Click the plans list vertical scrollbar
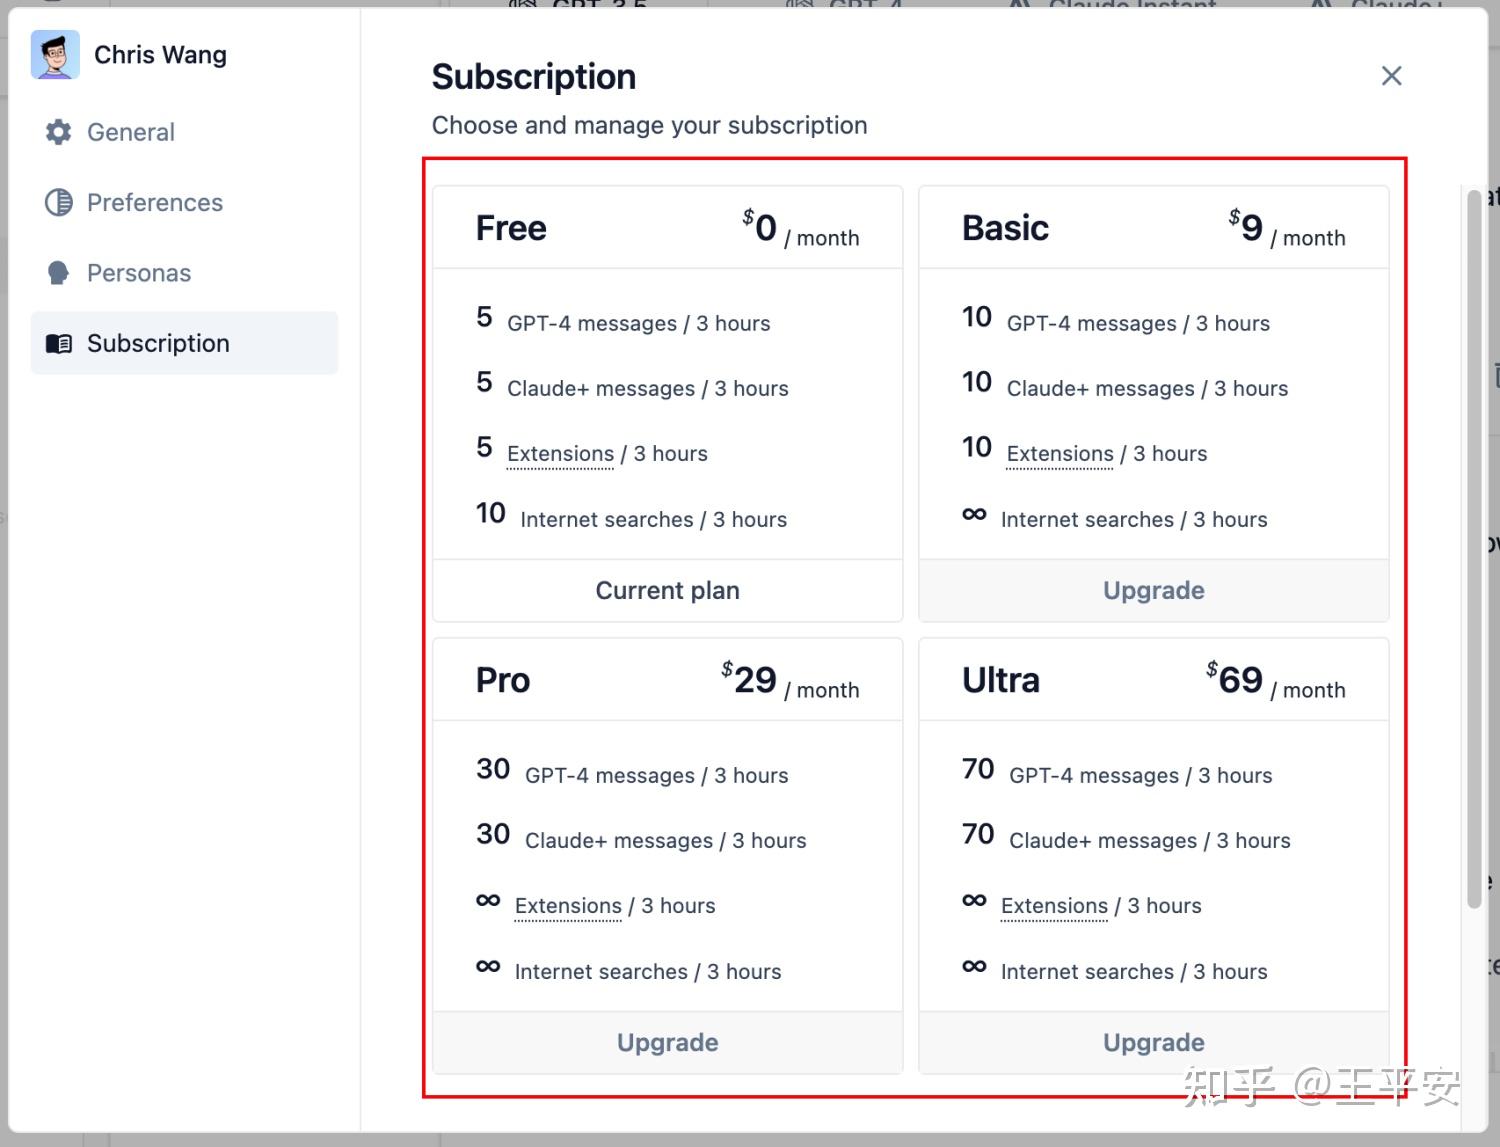 (x=1473, y=548)
